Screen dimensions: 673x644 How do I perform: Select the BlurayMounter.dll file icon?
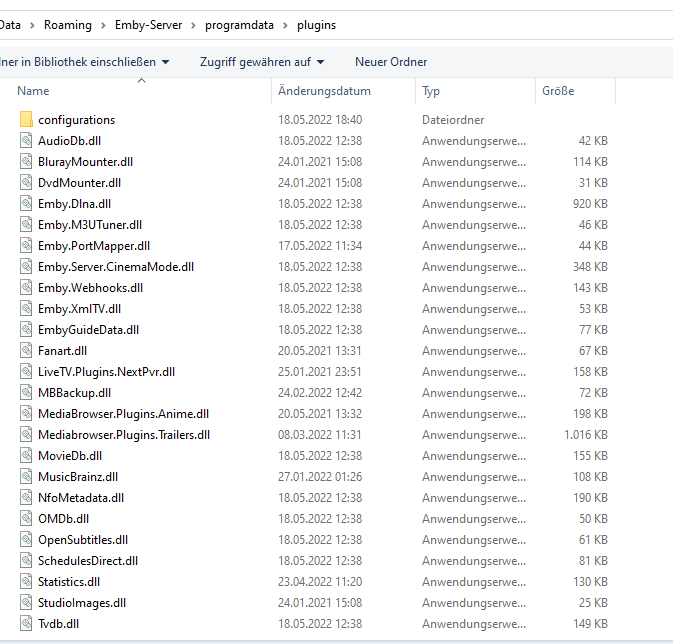[x=26, y=161]
